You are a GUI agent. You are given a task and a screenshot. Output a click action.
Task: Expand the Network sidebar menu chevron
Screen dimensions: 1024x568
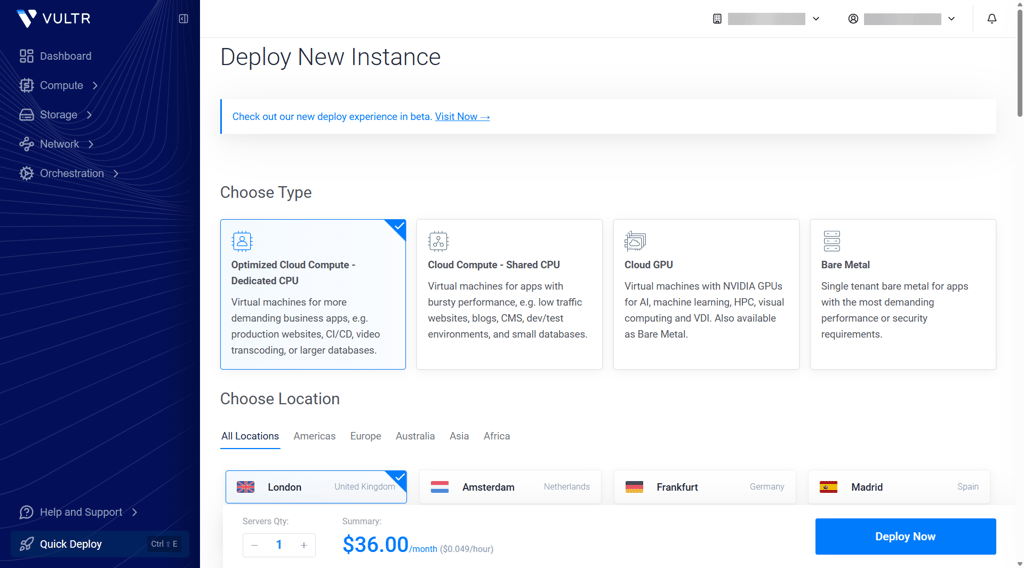tap(91, 144)
